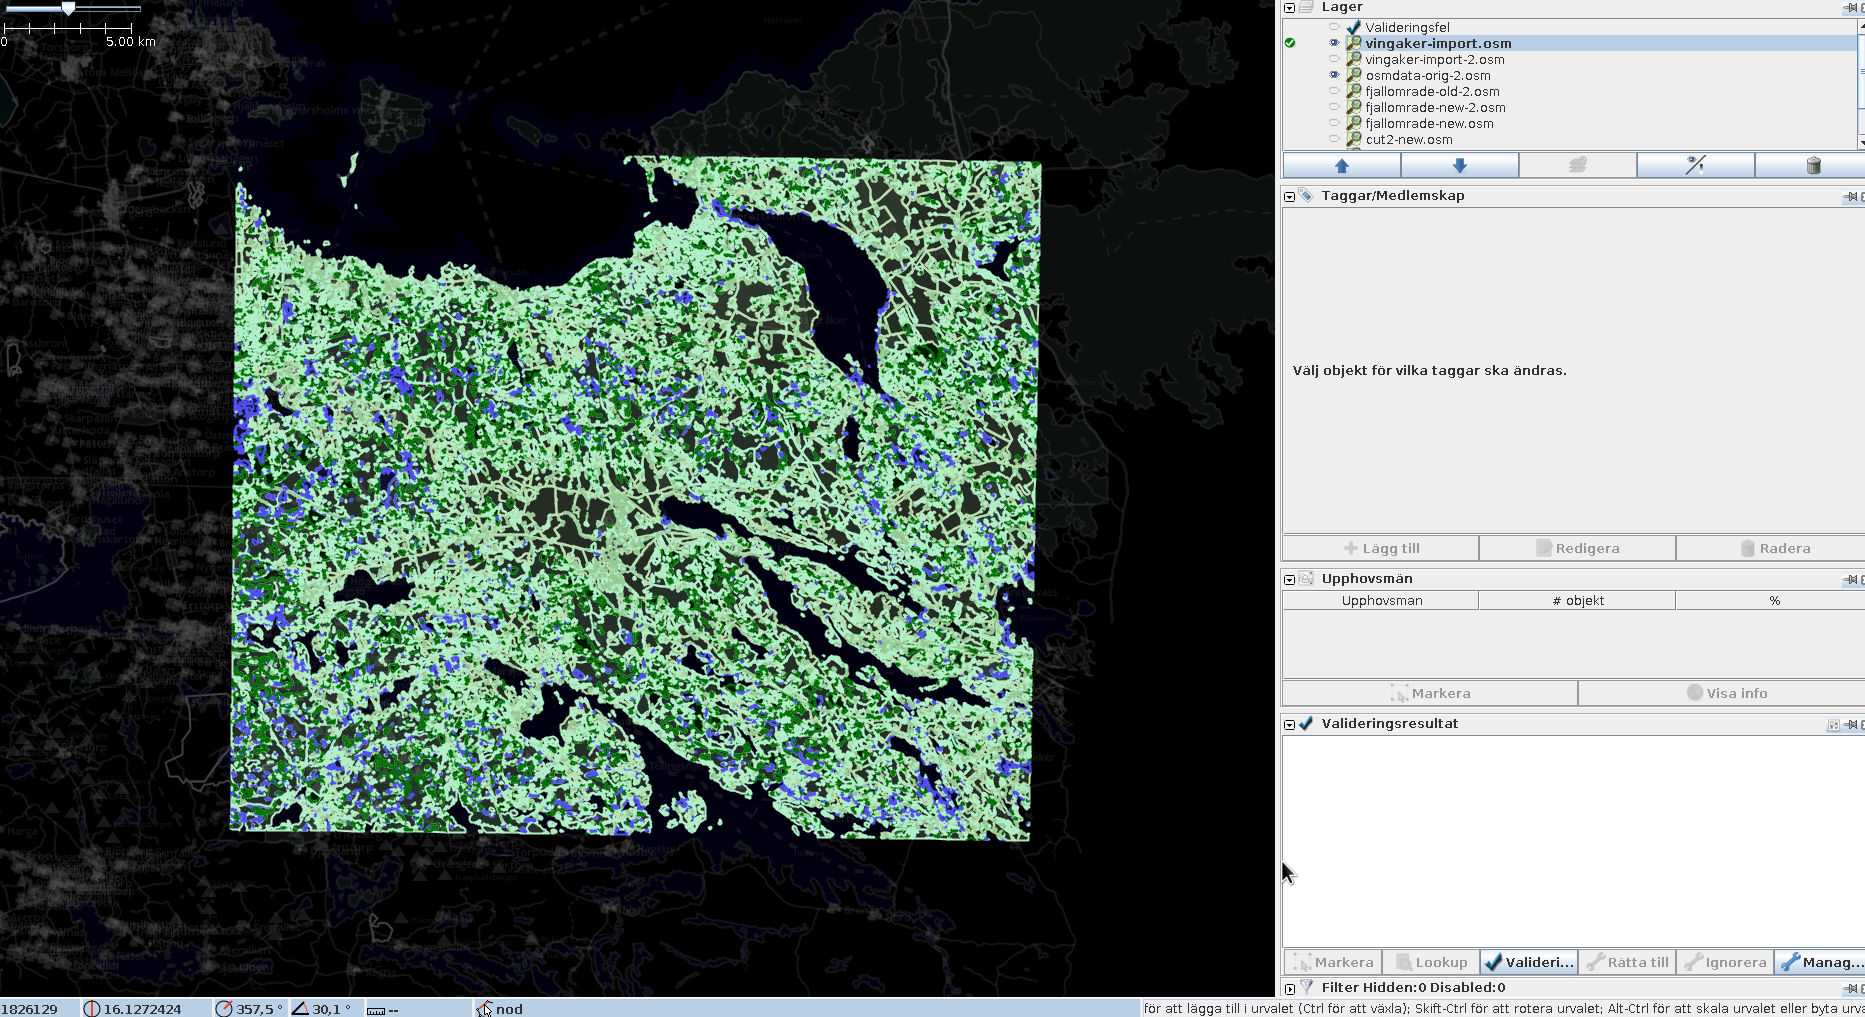Click the Manage ignore button

point(1822,962)
